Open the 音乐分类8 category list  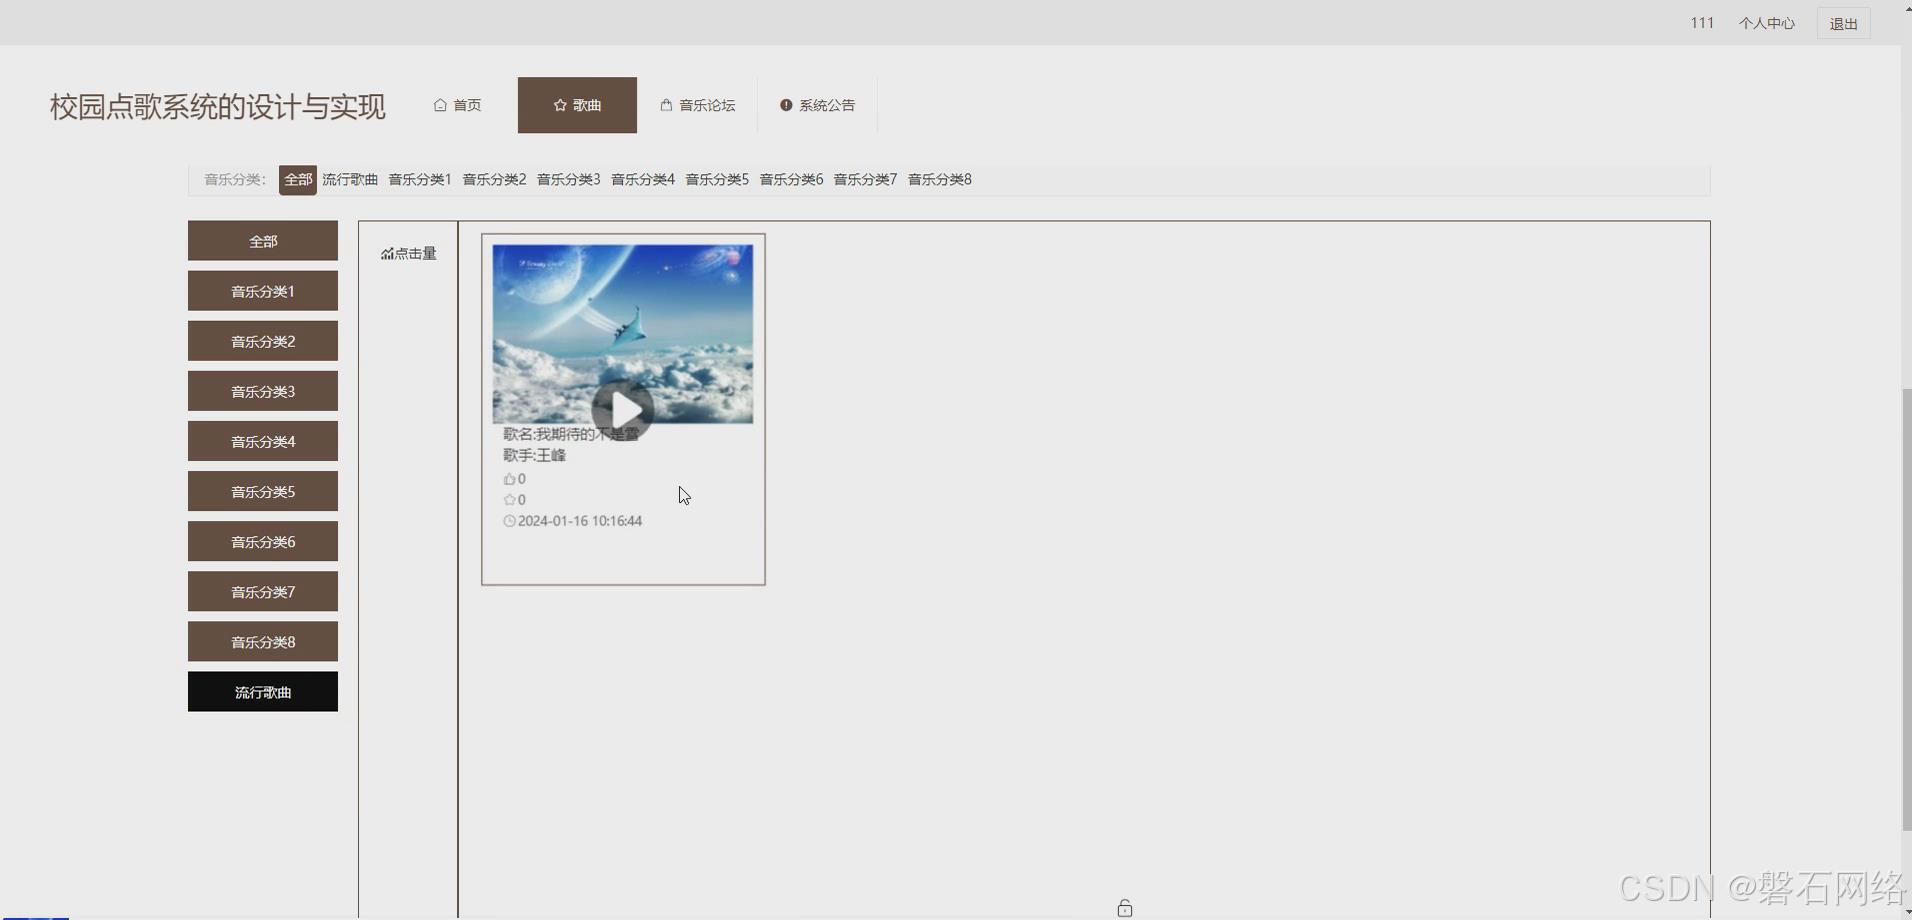click(x=262, y=641)
